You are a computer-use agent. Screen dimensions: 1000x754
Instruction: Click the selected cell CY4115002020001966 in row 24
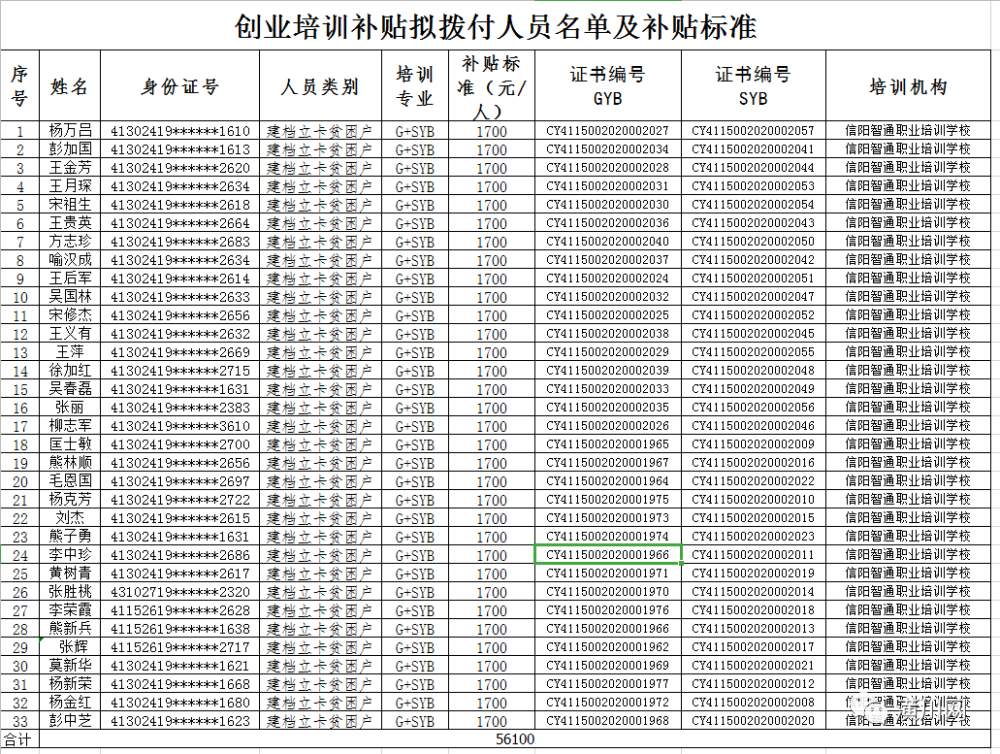[608, 554]
